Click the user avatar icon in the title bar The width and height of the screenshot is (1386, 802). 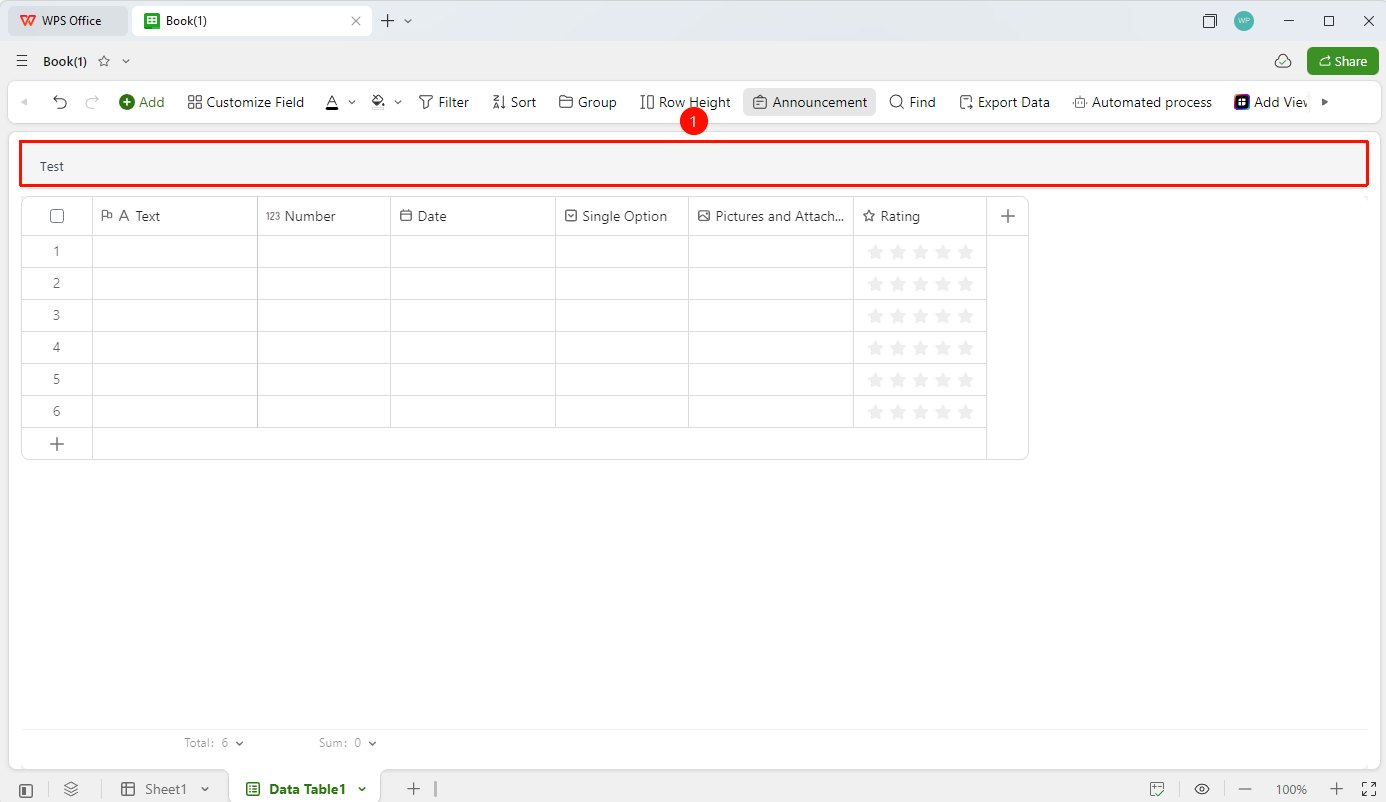(1244, 20)
